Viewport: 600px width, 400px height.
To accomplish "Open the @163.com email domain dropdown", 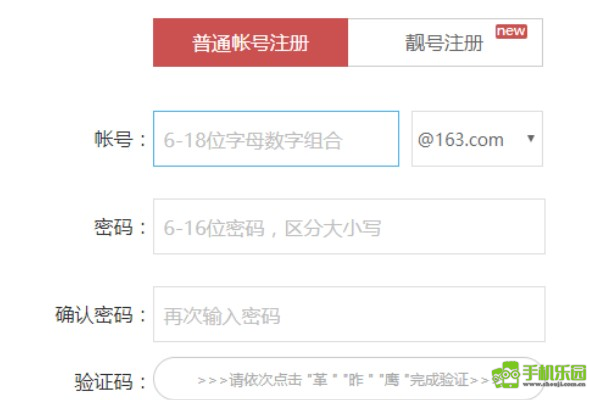I will 477,139.
